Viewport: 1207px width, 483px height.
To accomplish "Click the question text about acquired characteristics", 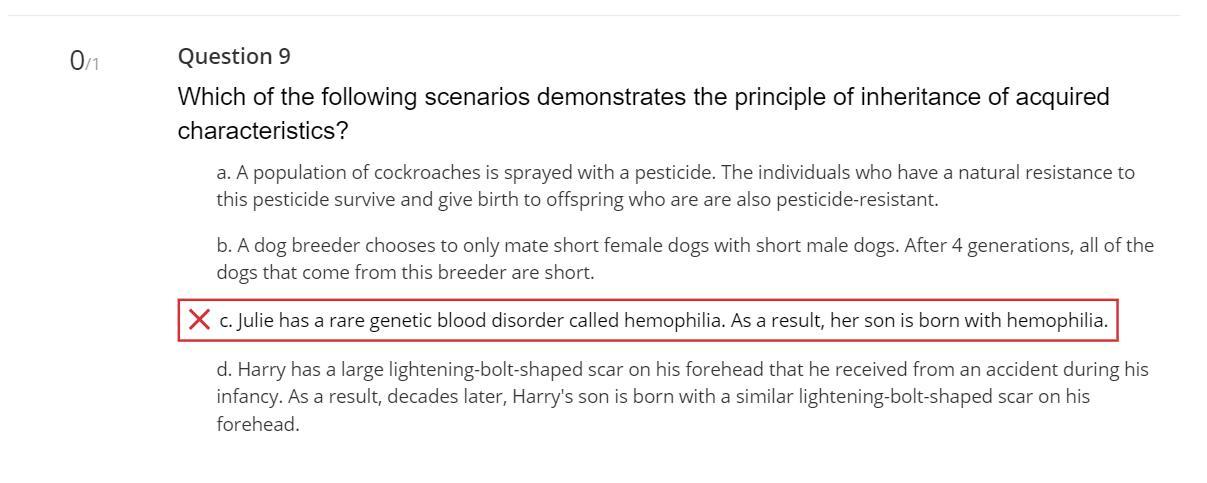I will click(644, 114).
